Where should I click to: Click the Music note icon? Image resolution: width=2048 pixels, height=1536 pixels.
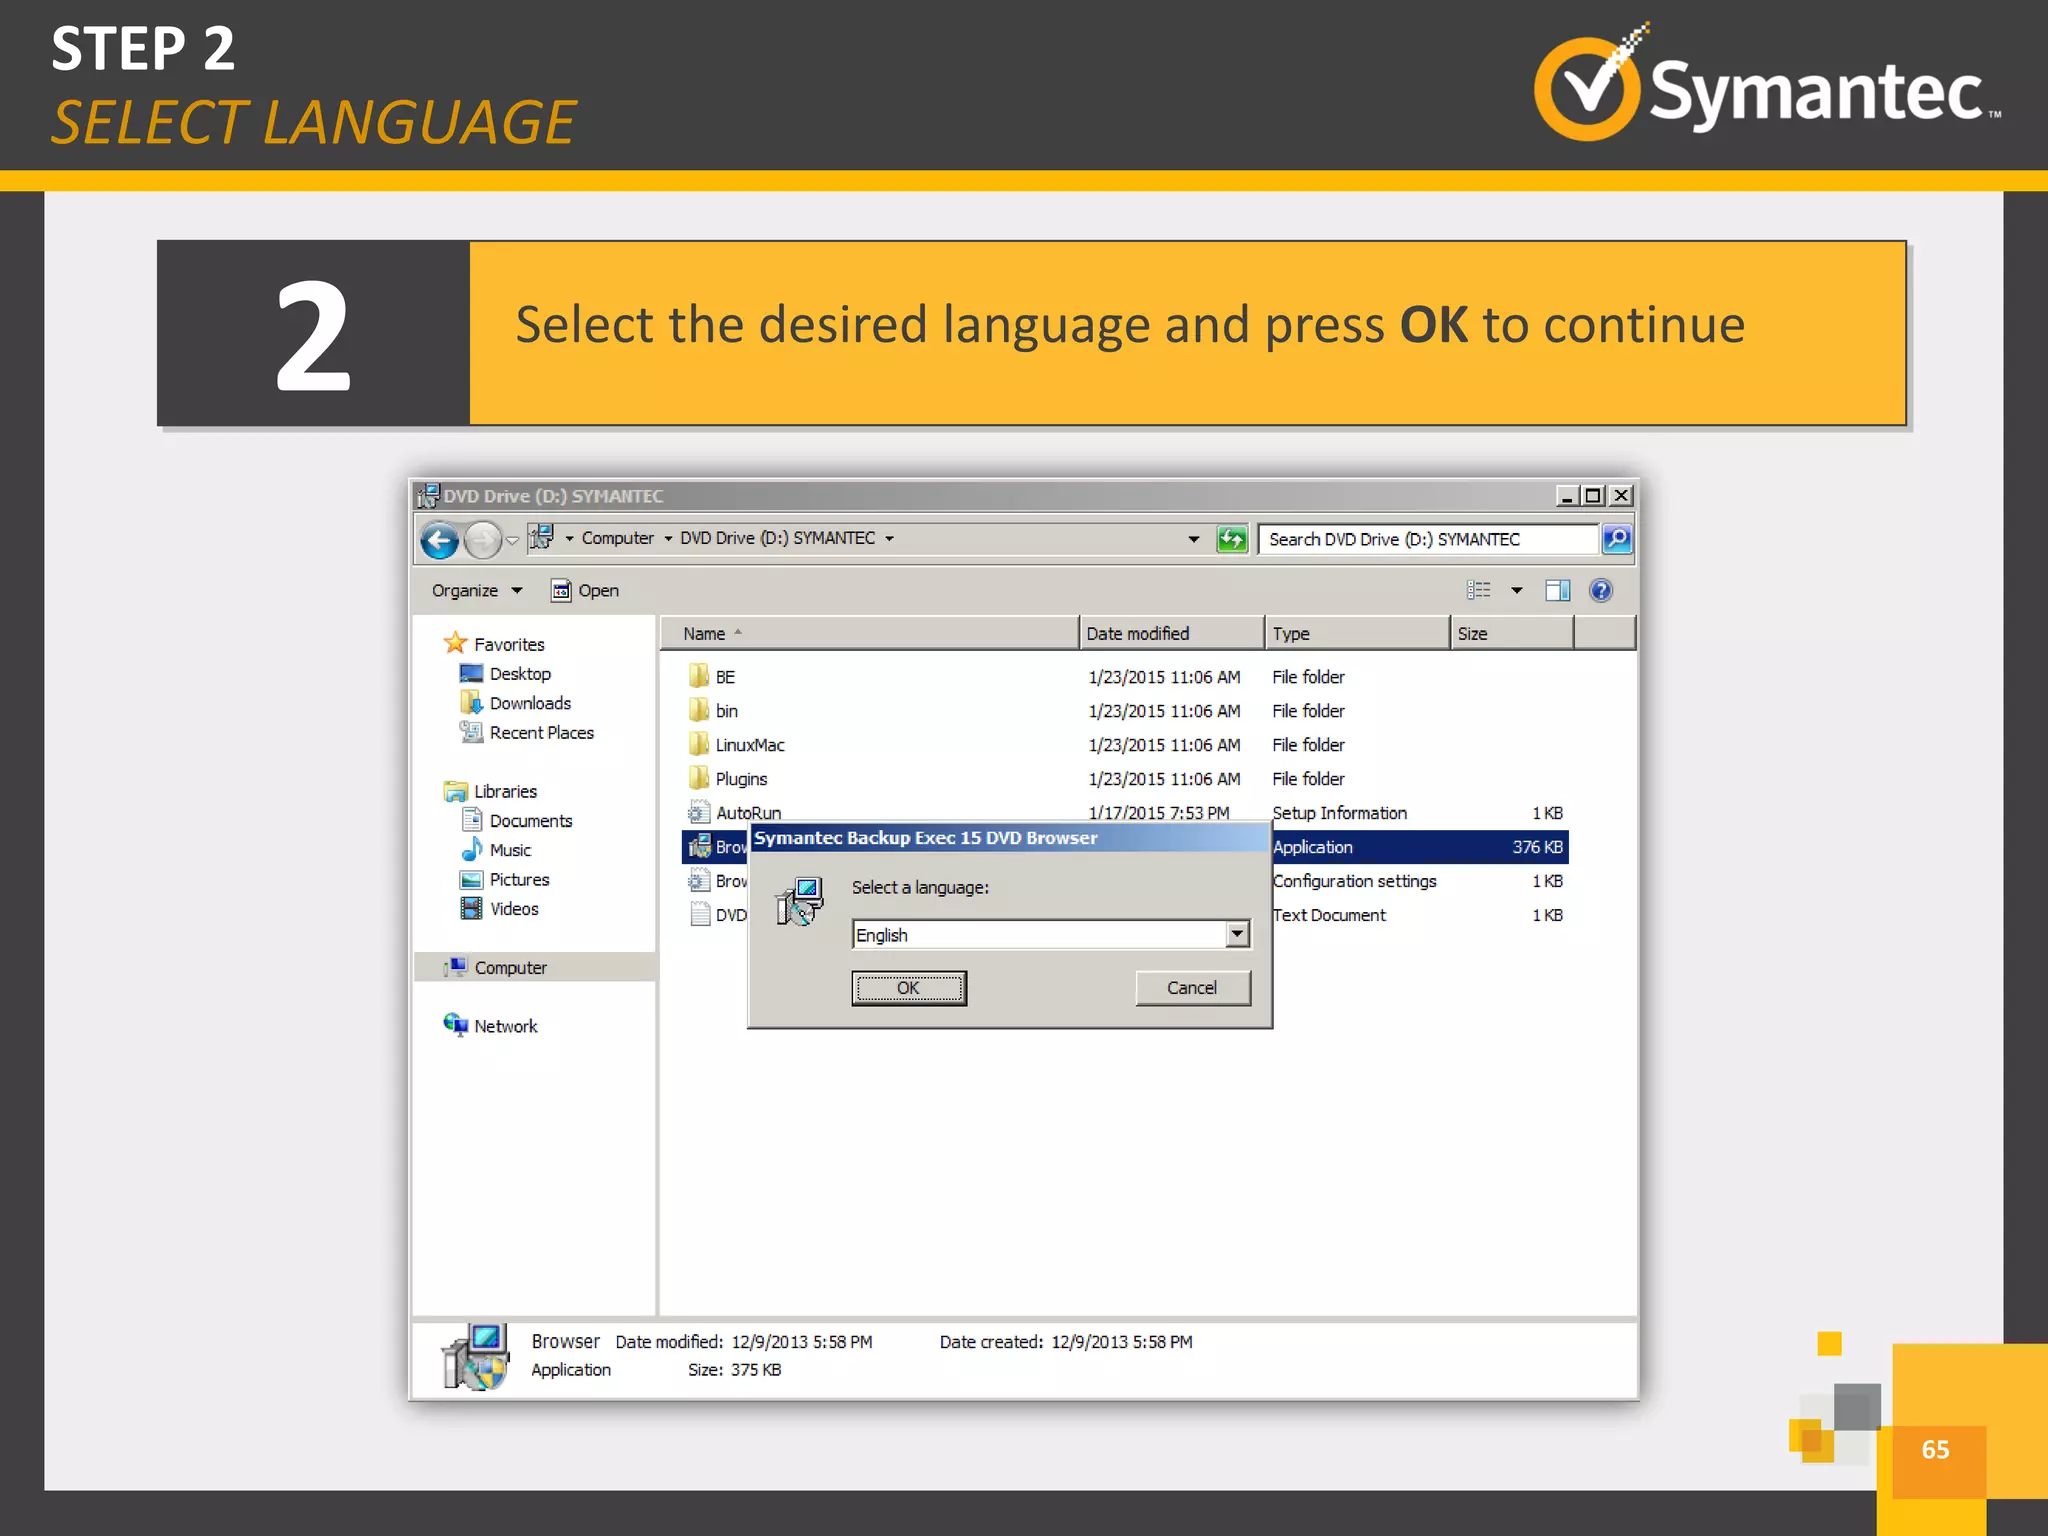tap(472, 849)
